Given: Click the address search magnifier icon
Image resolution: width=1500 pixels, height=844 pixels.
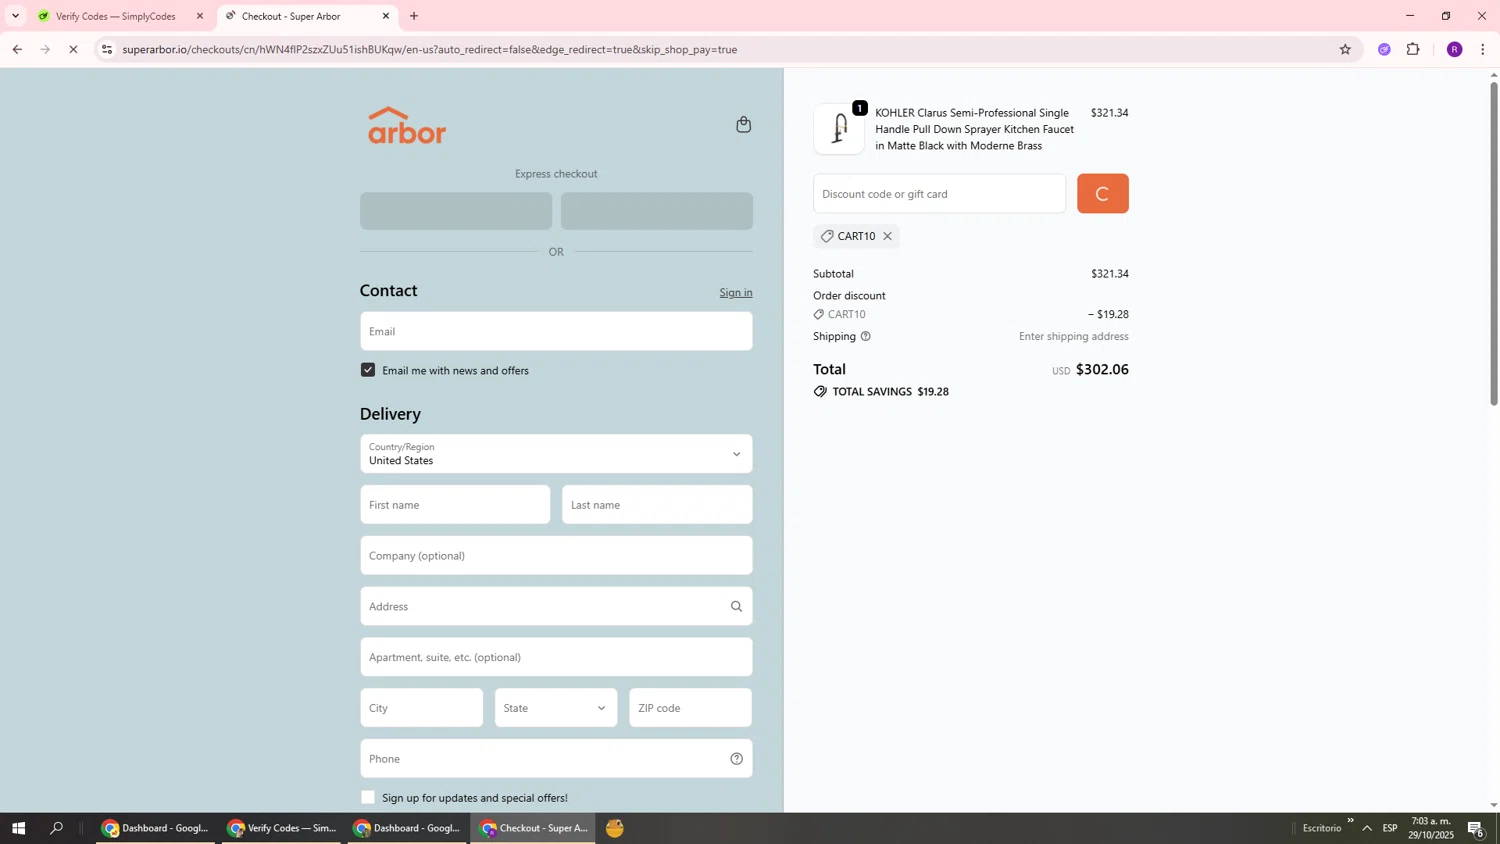Looking at the screenshot, I should point(737,606).
